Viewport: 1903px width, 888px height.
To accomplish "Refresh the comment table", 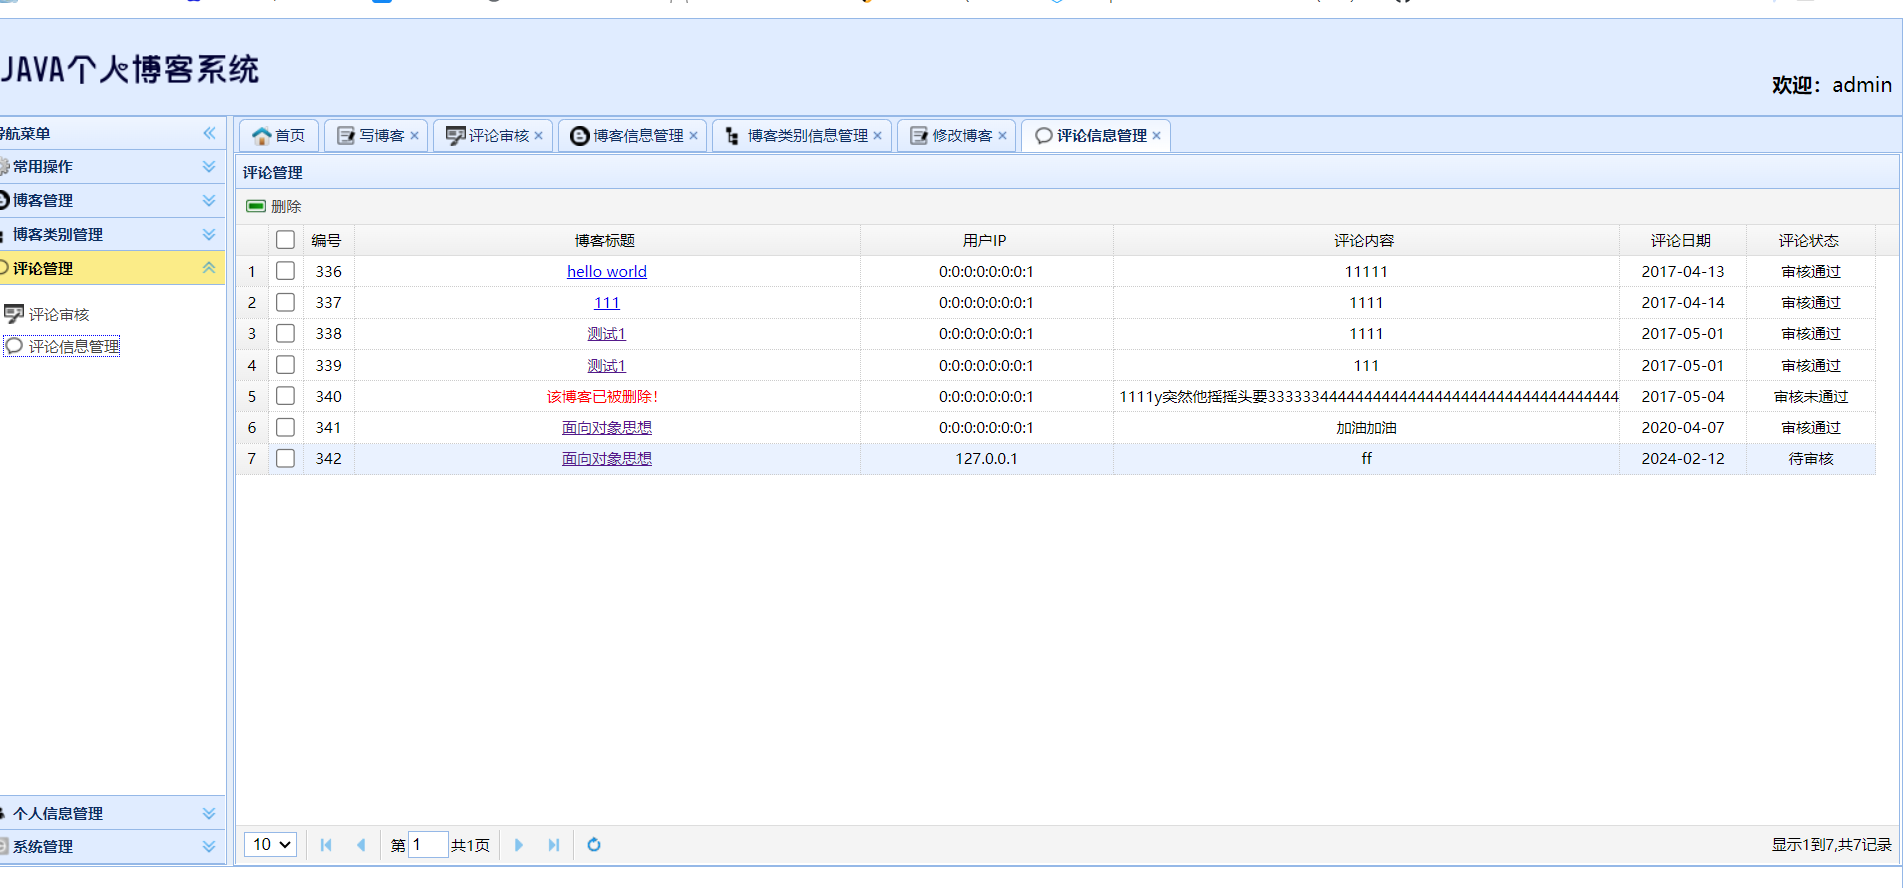I will (594, 845).
